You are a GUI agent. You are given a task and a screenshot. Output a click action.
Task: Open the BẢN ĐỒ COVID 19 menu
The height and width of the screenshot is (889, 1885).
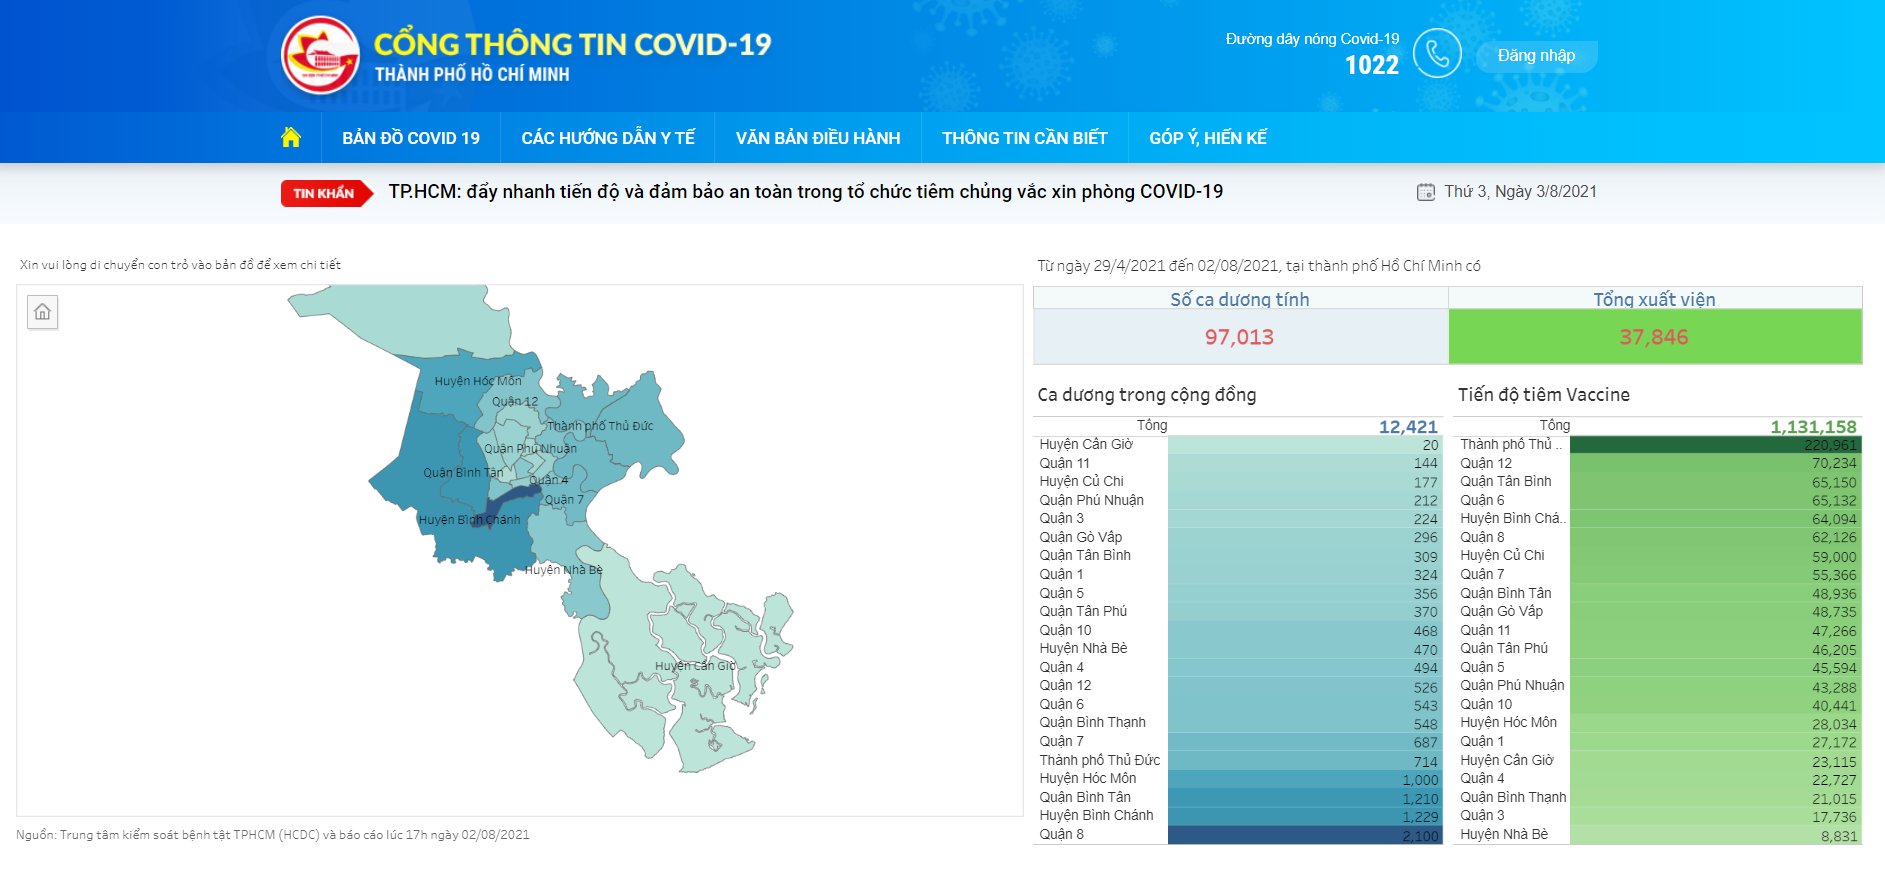[x=411, y=138]
